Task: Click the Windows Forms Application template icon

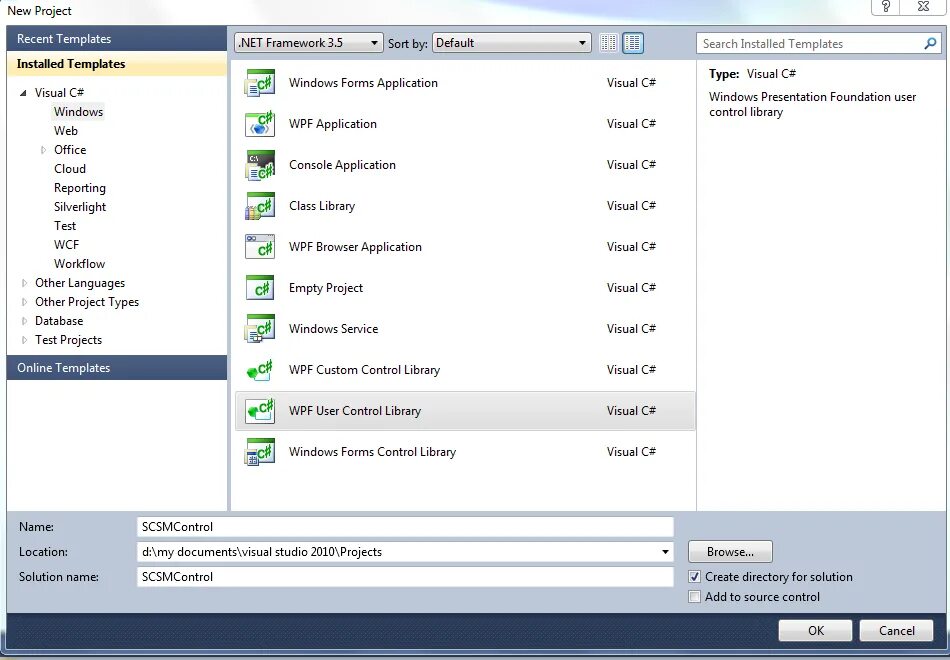Action: point(260,83)
